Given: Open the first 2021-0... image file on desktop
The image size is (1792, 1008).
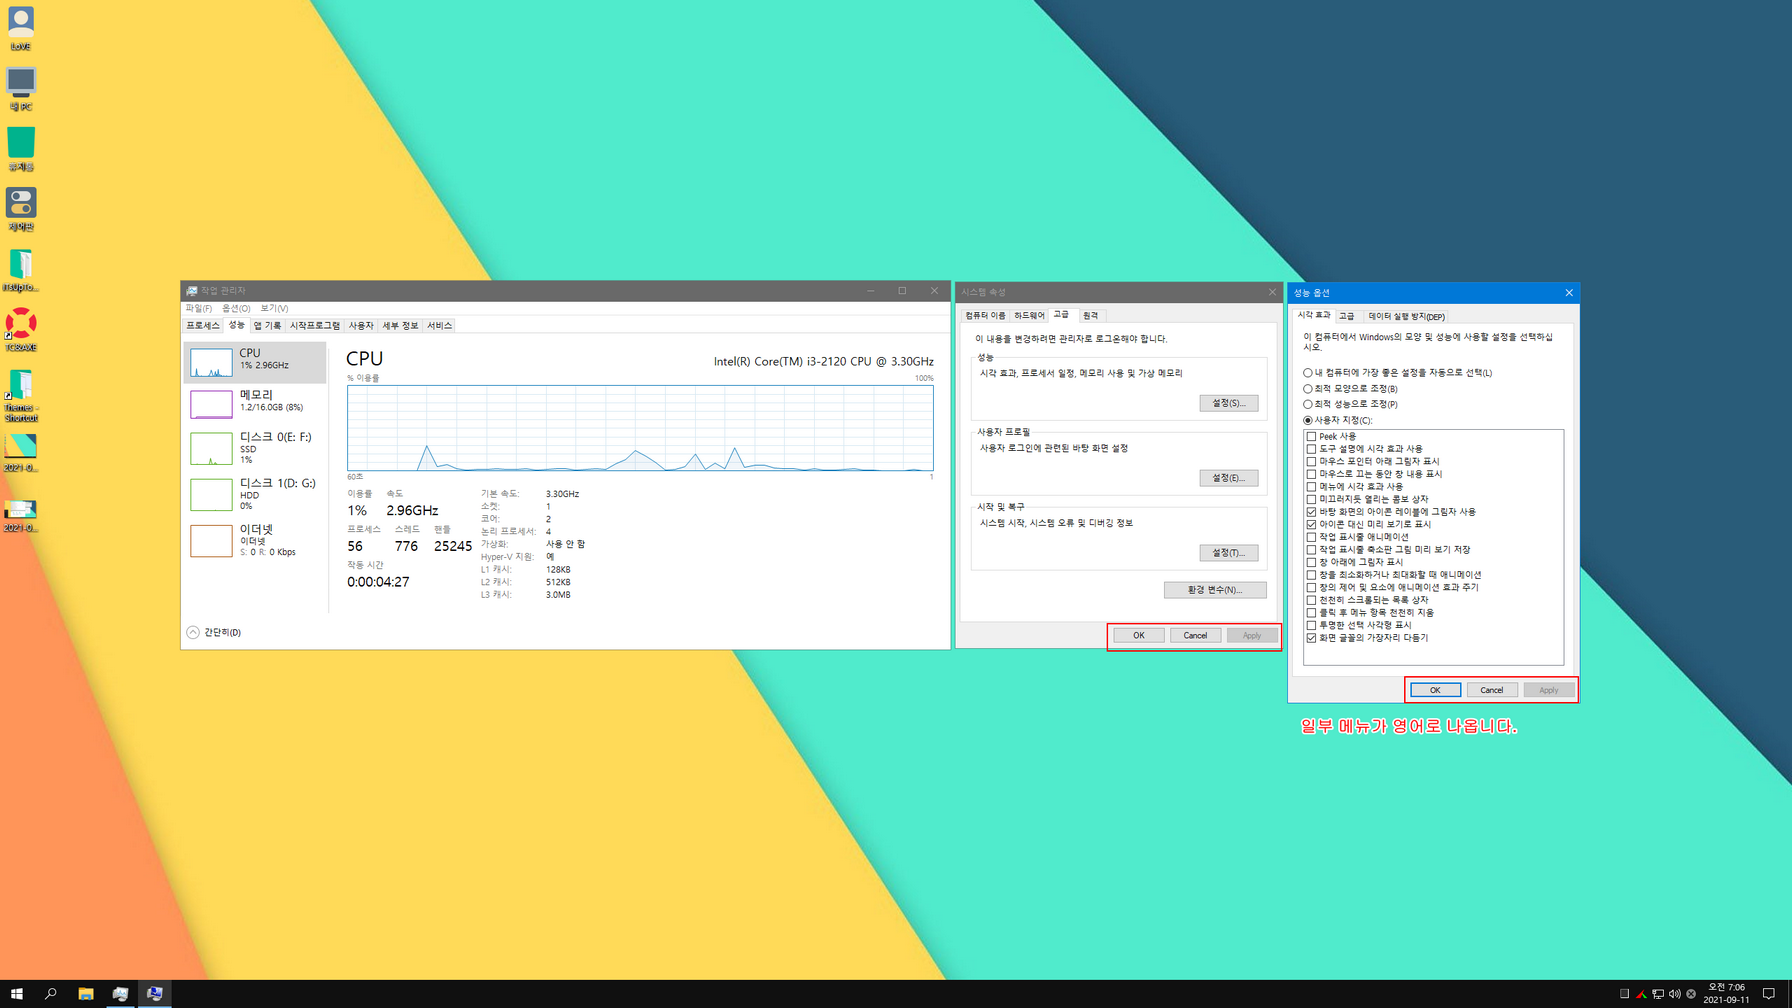Looking at the screenshot, I should click(21, 452).
